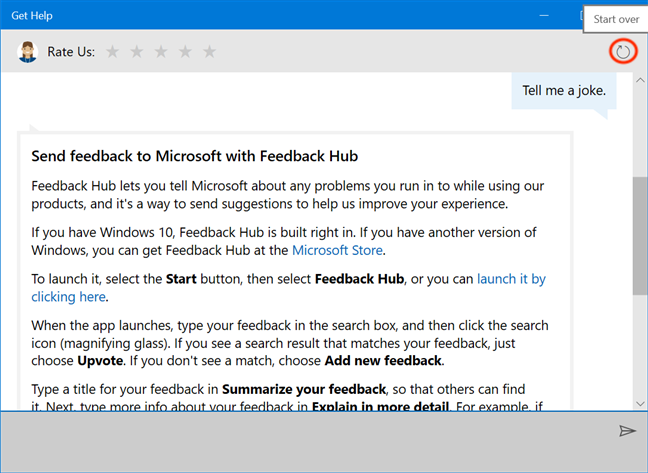Rate one star with first star
Image resolution: width=648 pixels, height=473 pixels.
coord(113,52)
